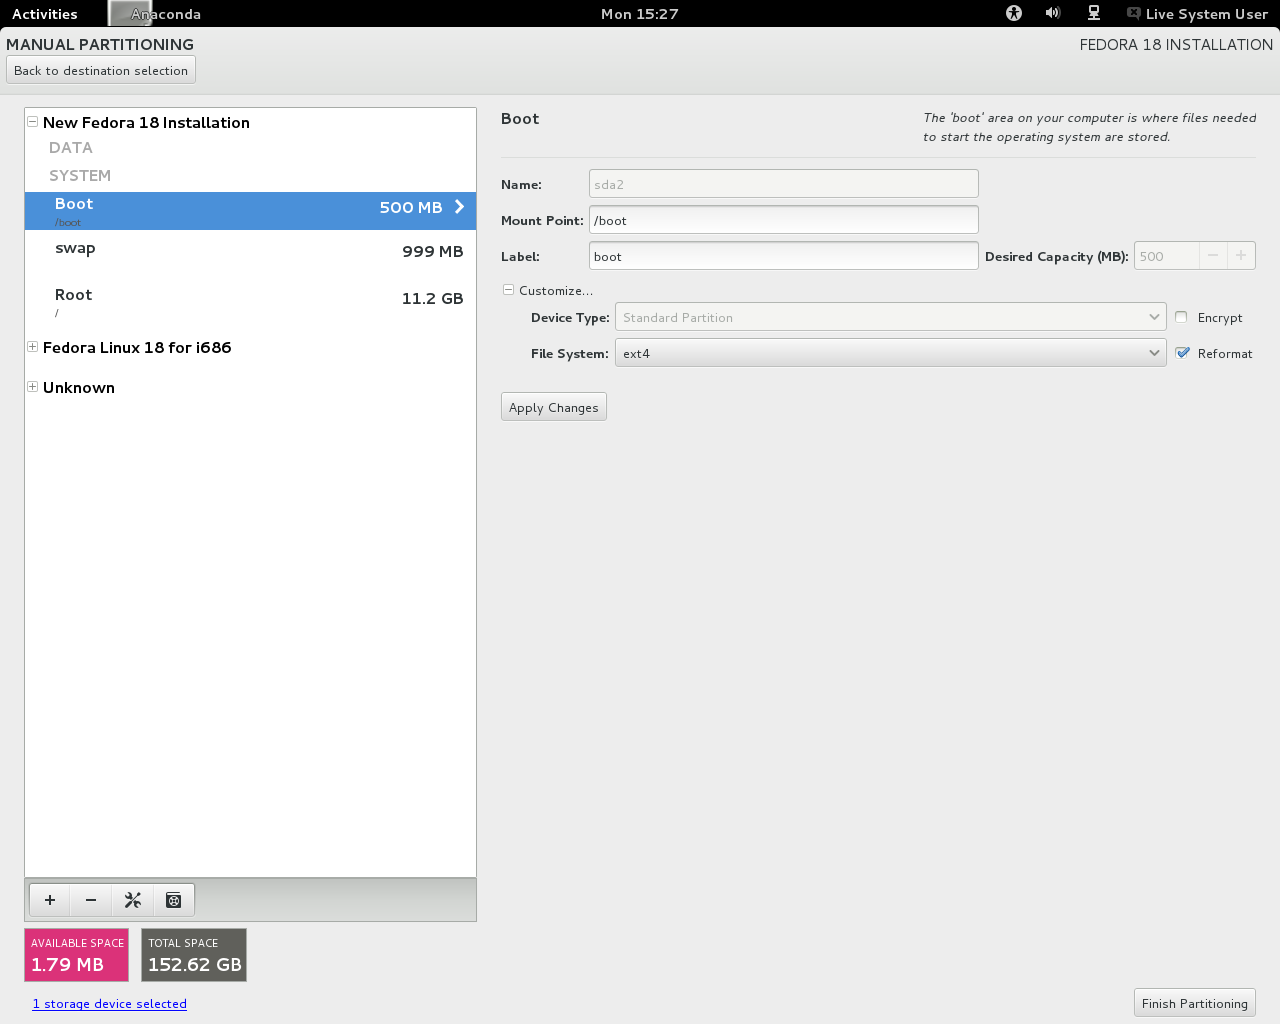Click the AVAILABLE SPACE 1.79 MB box
This screenshot has height=1024, width=1280.
77,955
